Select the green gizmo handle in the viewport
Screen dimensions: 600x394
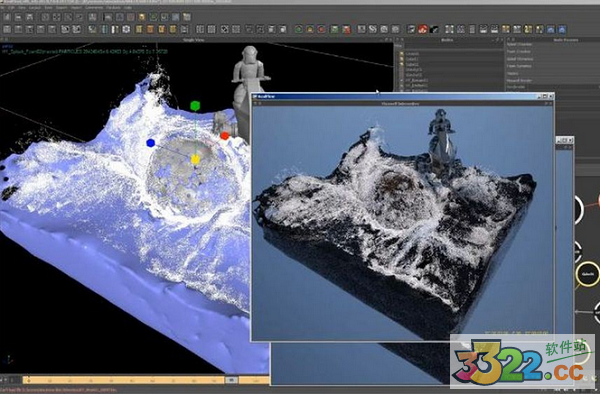point(195,106)
